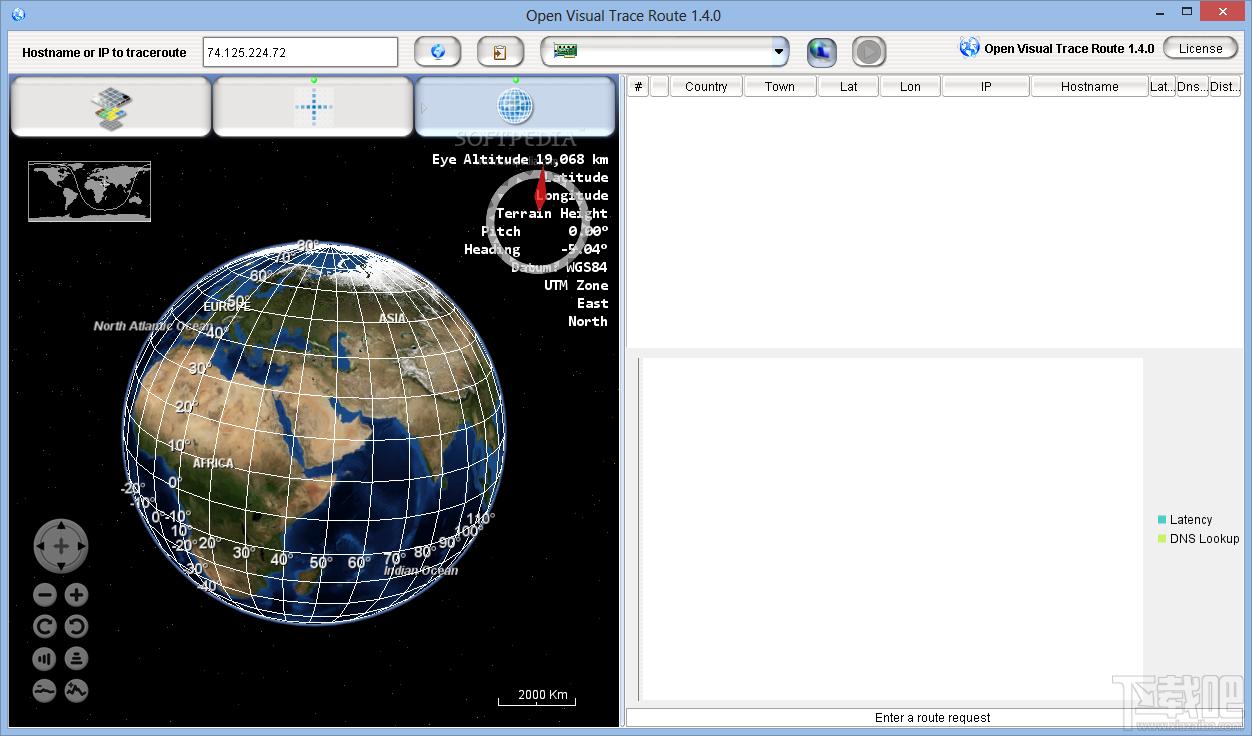Sort table by Country column

706,87
